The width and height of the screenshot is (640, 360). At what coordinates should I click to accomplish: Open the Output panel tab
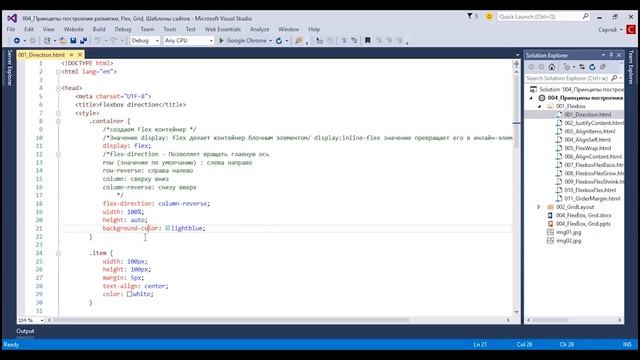point(25,331)
